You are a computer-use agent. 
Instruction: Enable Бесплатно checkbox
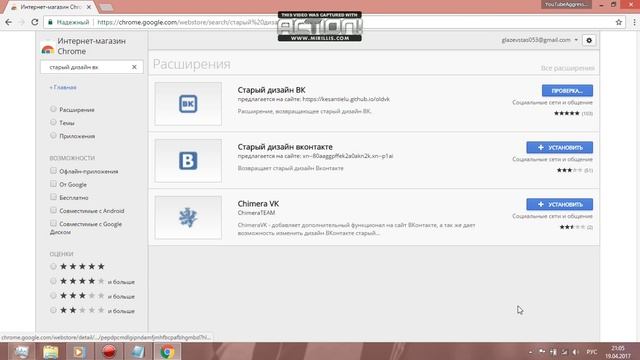(x=53, y=197)
